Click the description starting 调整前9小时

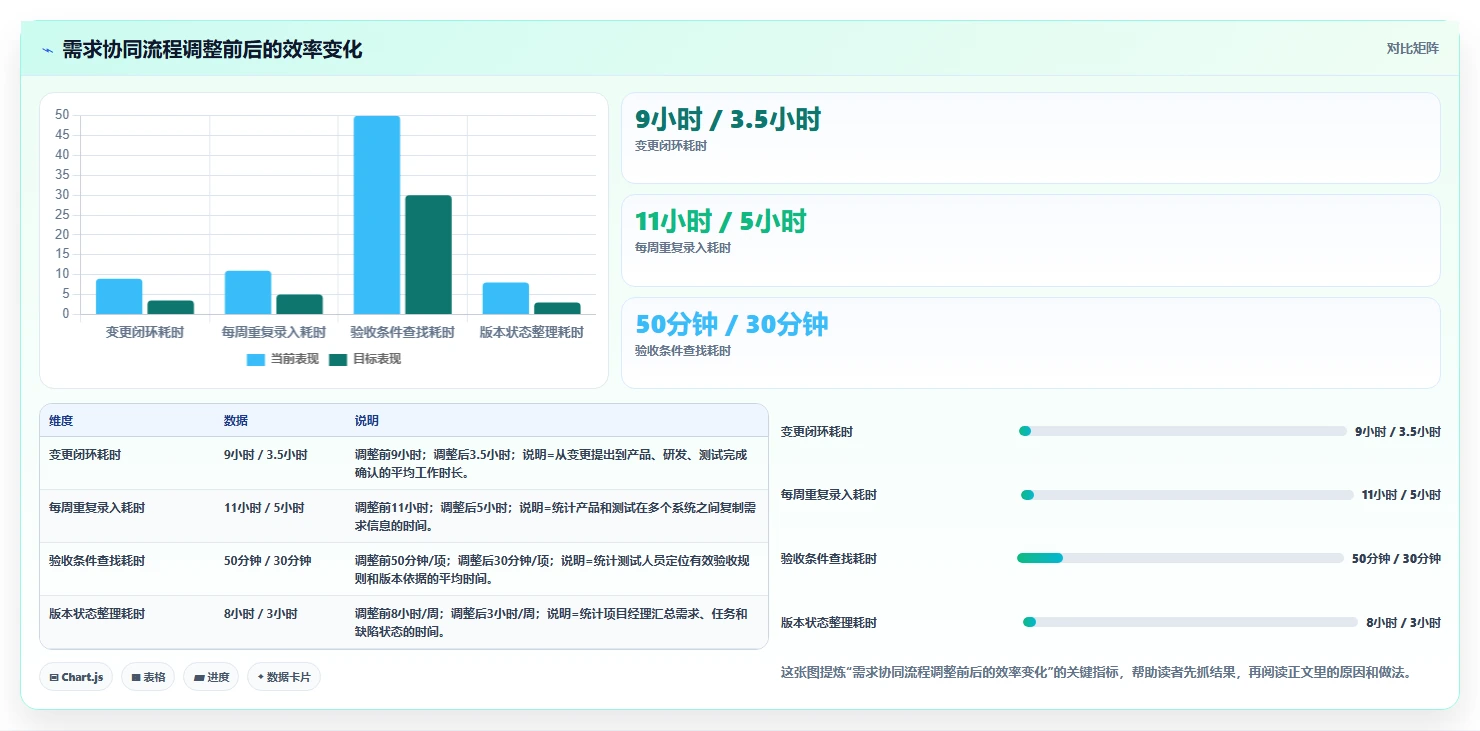click(551, 463)
